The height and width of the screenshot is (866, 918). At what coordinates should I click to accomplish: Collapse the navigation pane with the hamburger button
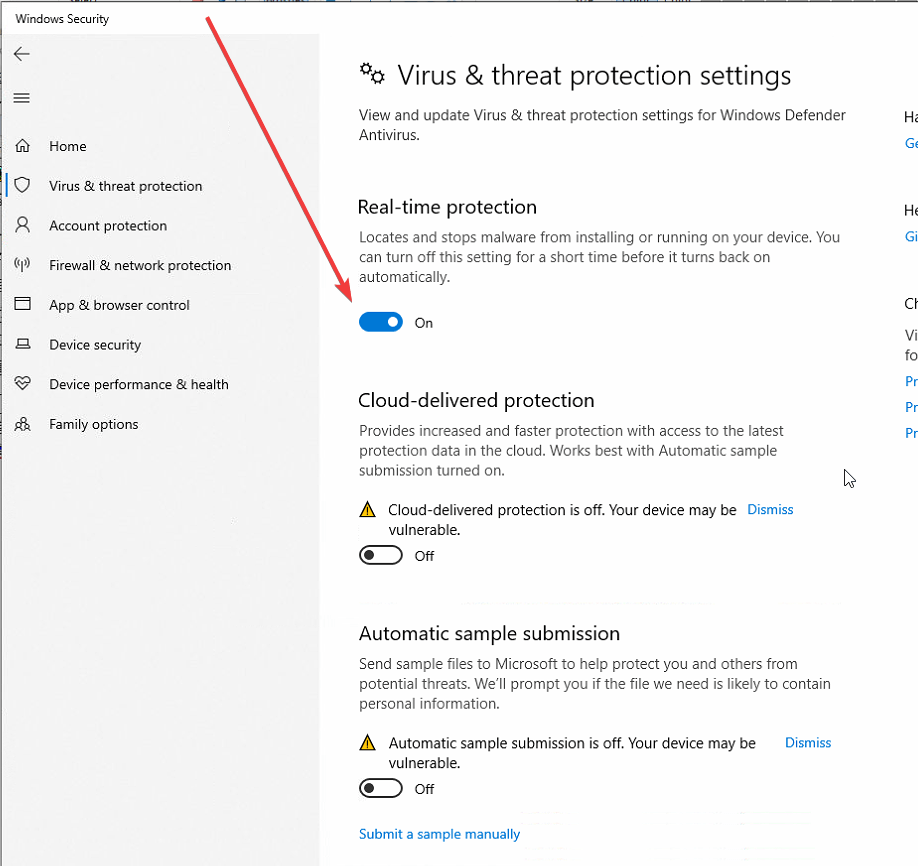[20, 98]
